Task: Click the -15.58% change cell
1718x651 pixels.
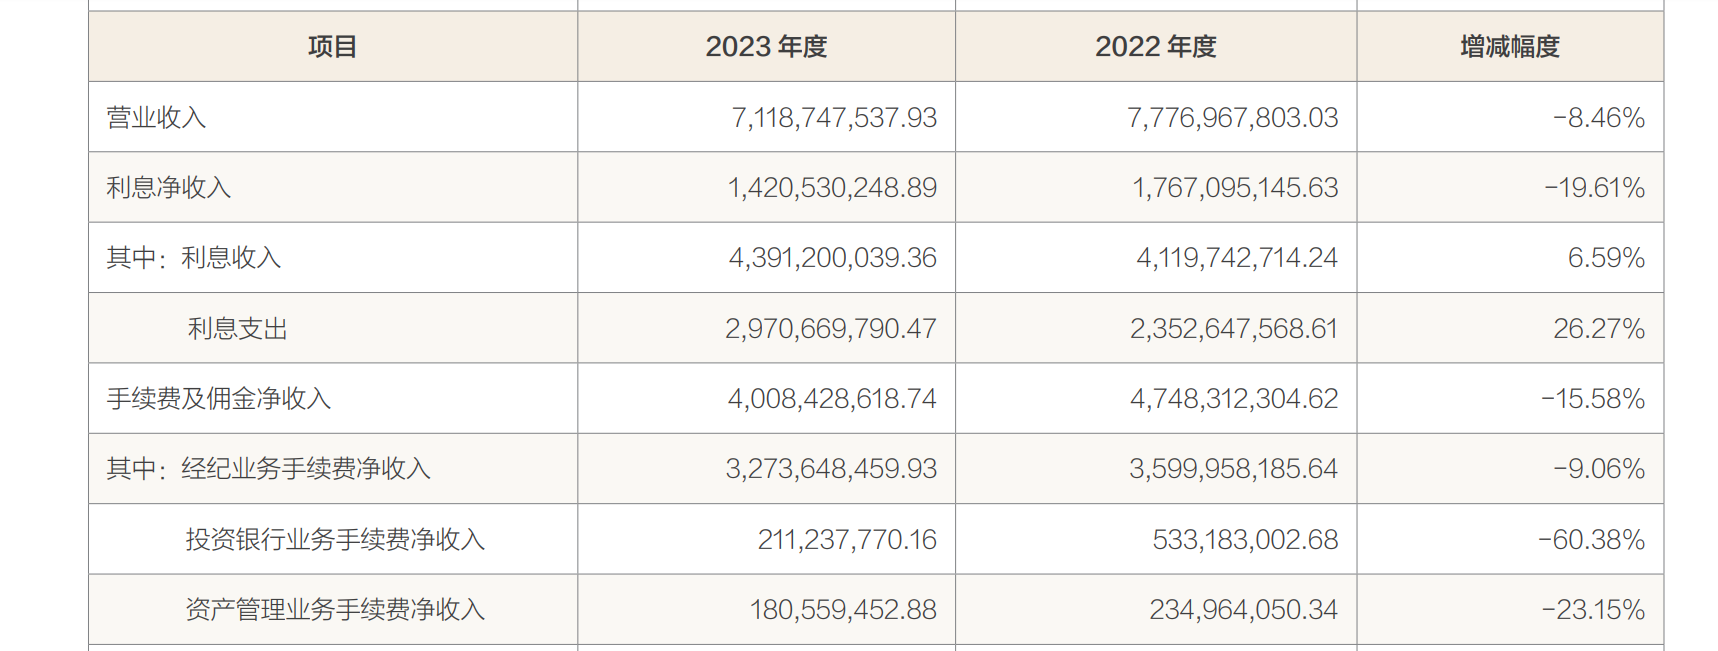Action: [1592, 399]
